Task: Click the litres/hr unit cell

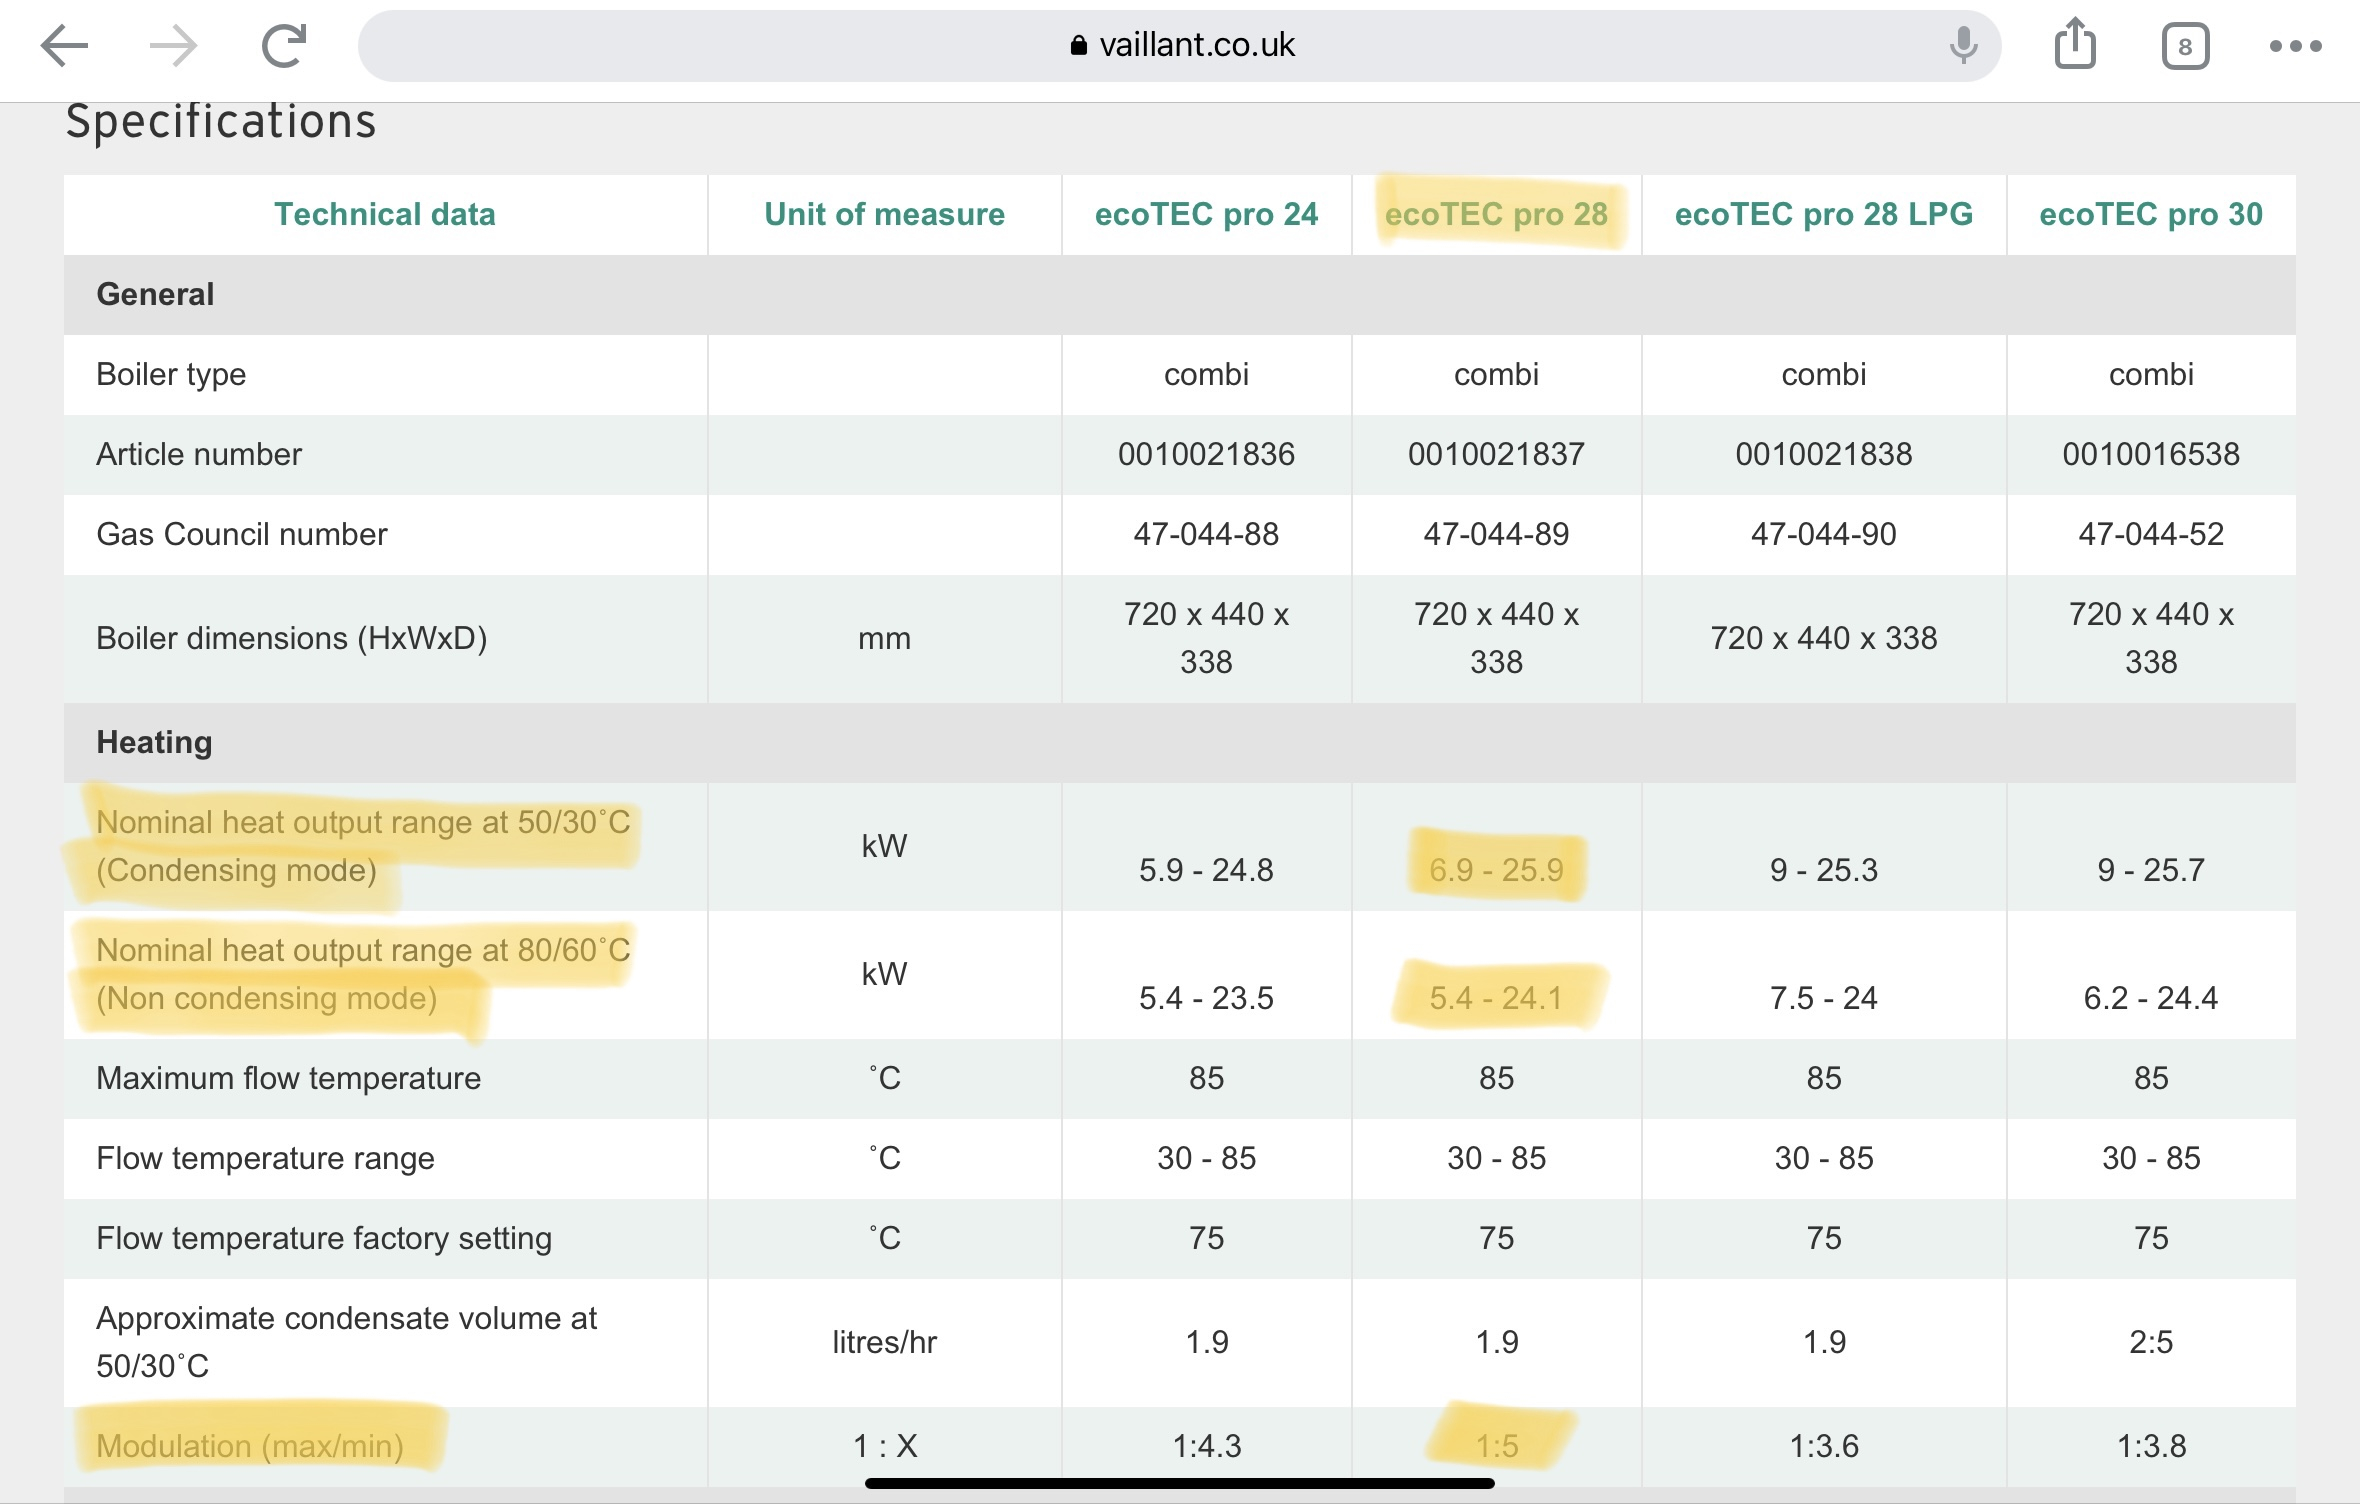Action: tap(884, 1342)
